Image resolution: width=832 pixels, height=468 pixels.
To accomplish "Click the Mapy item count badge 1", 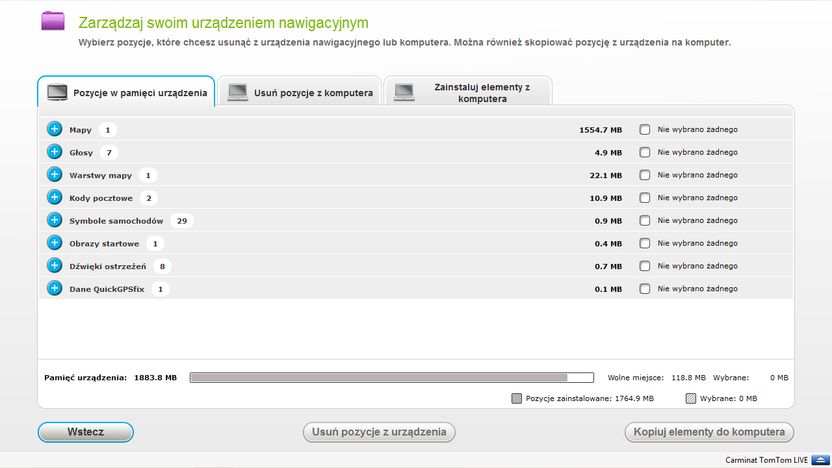I will pos(108,129).
